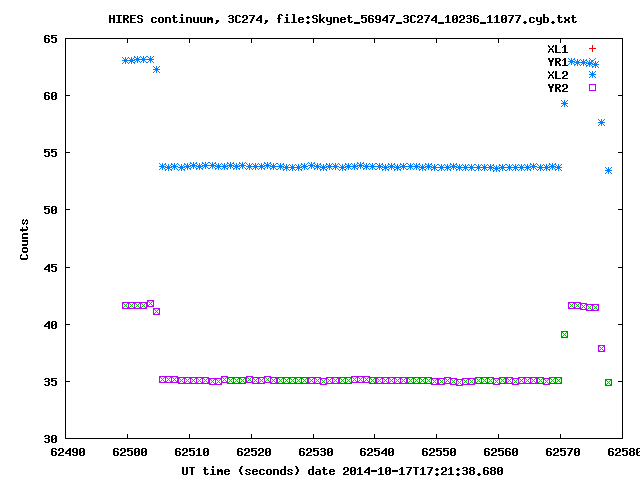The height and width of the screenshot is (480, 640).
Task: Click the purple square marker beside YR2 legend
Action: coord(592,87)
